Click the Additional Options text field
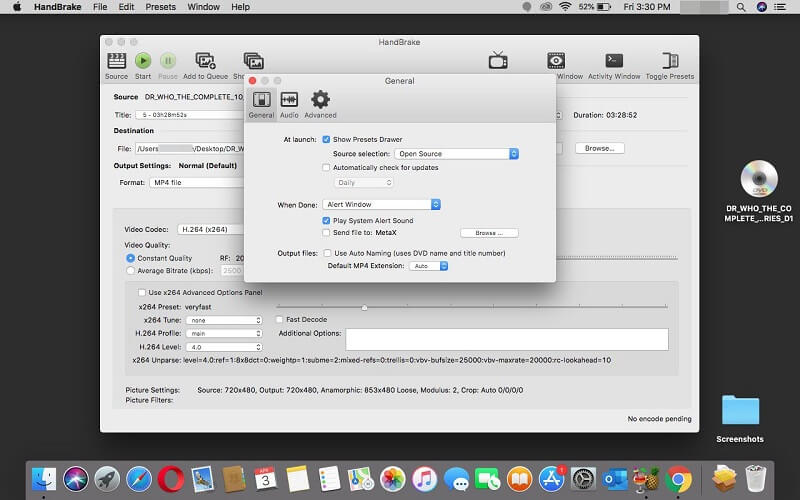 [507, 339]
